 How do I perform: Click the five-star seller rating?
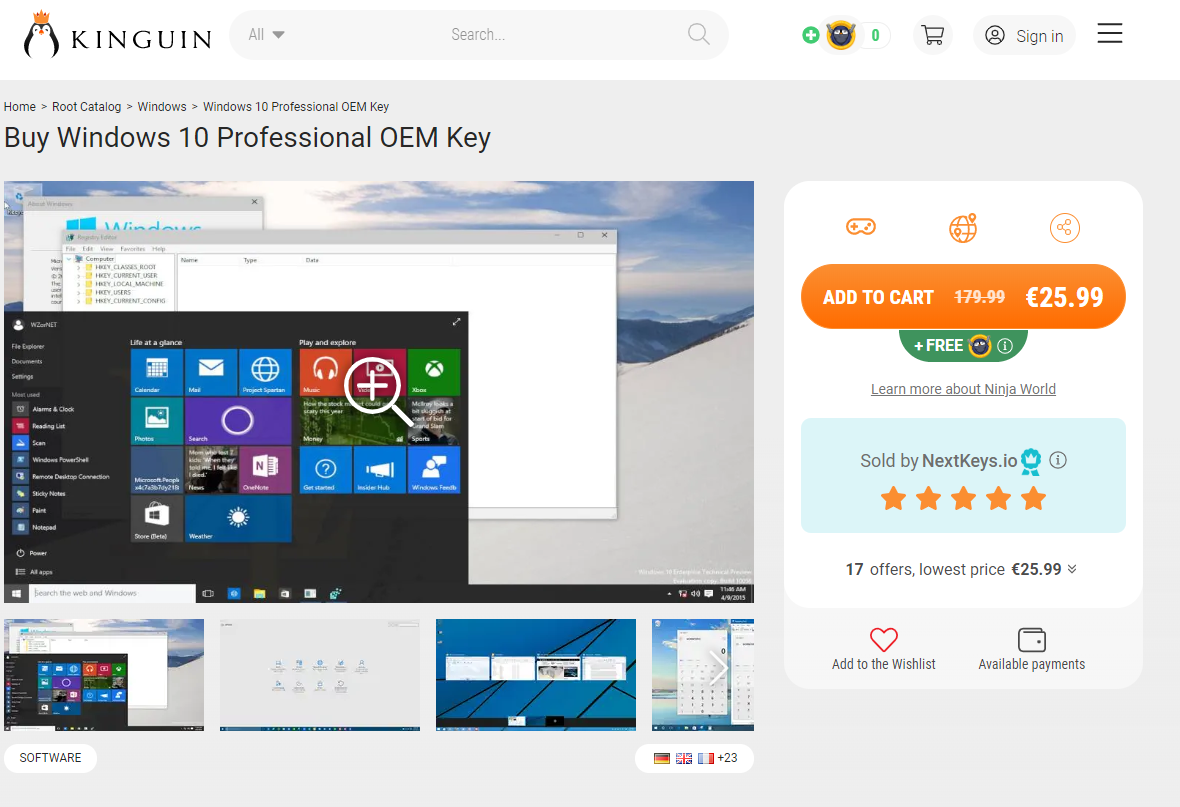click(963, 498)
